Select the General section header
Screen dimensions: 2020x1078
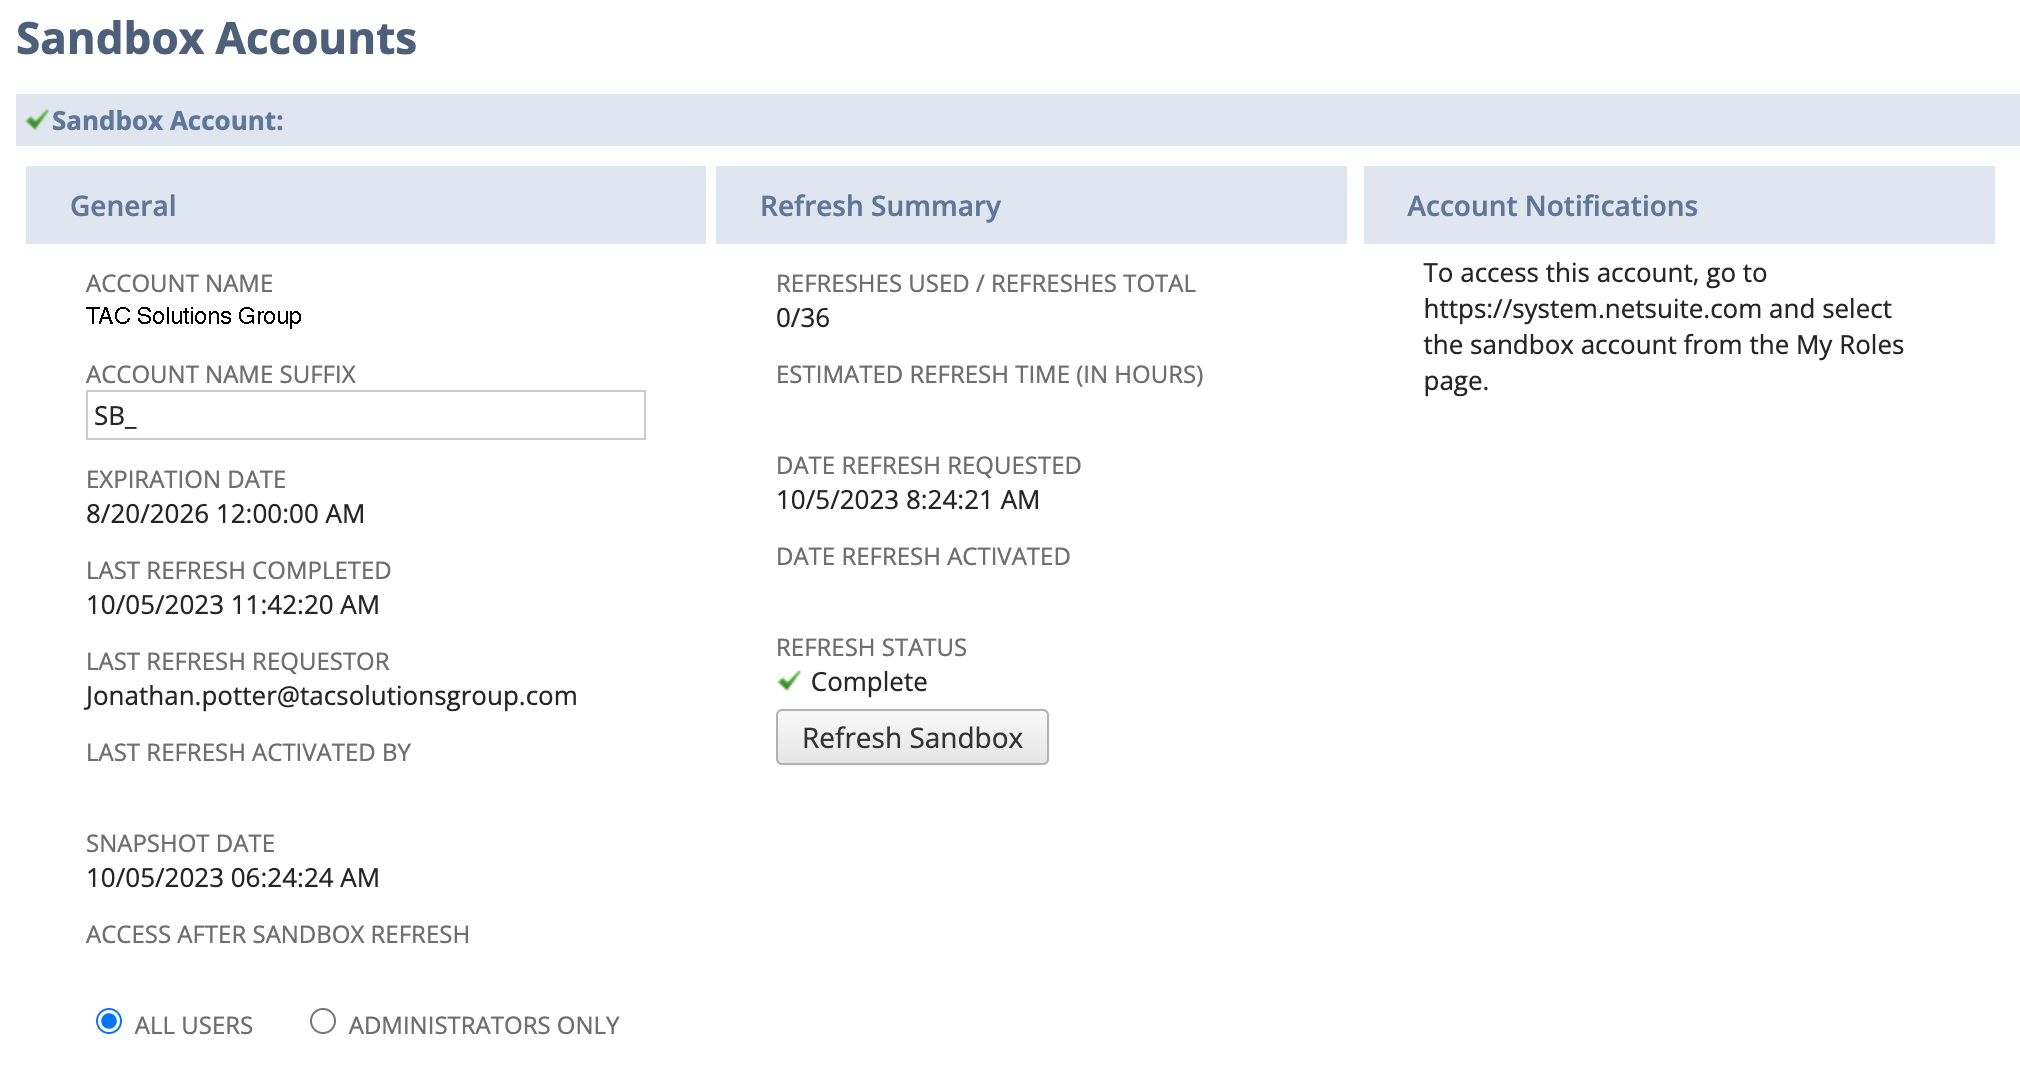123,205
